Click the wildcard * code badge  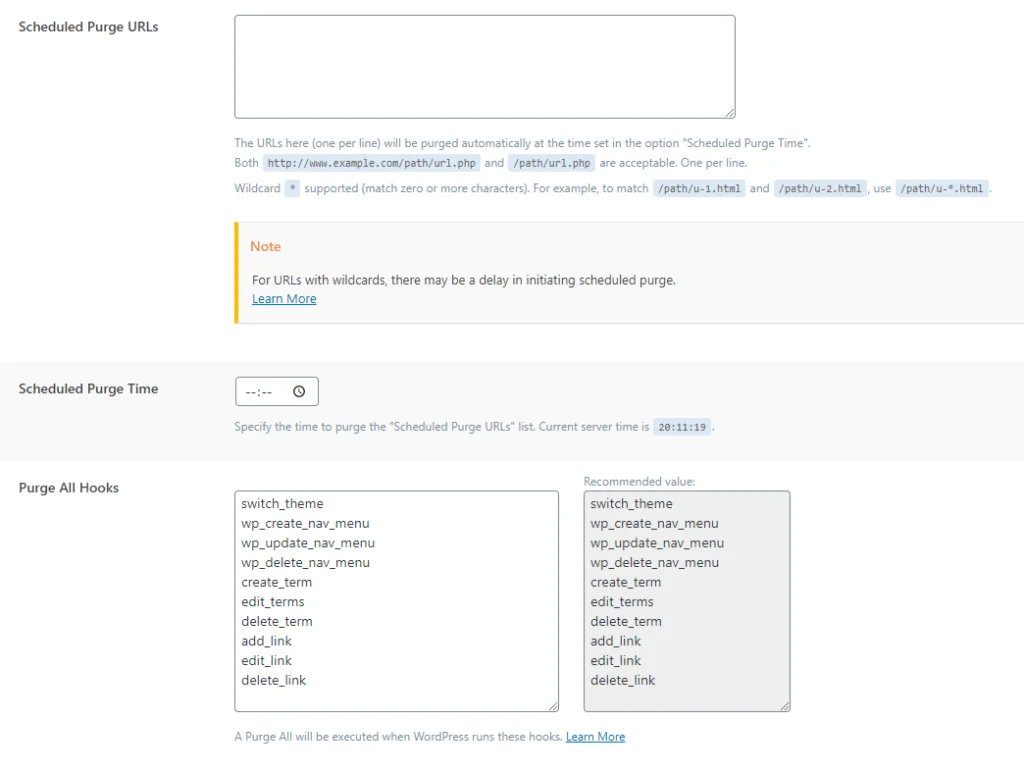click(292, 188)
